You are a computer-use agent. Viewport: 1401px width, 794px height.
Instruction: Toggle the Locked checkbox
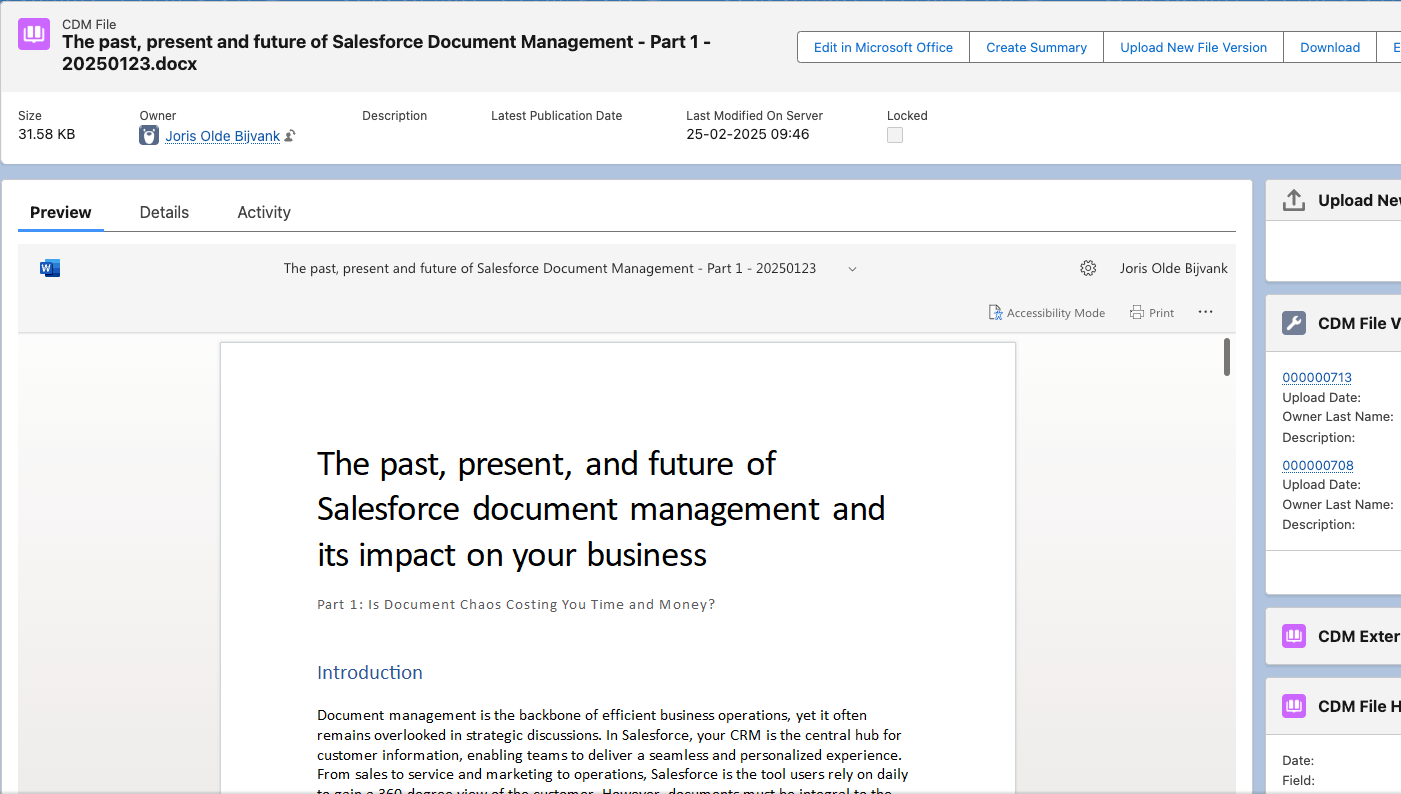(x=895, y=135)
